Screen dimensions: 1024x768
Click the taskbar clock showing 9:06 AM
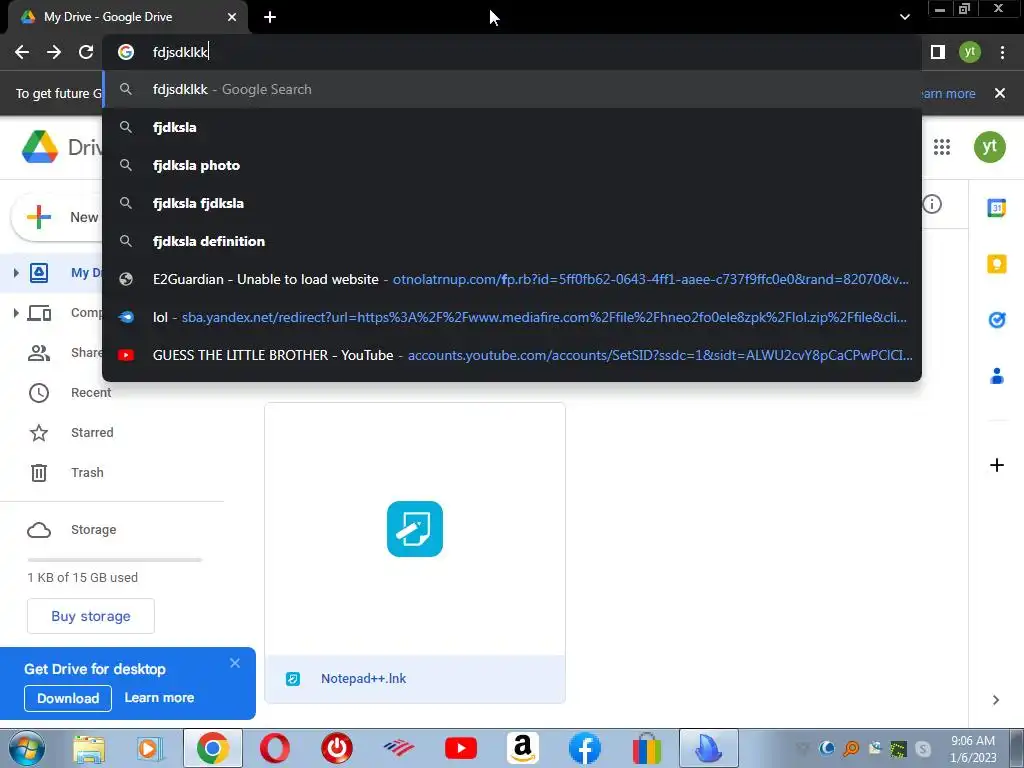tap(973, 749)
